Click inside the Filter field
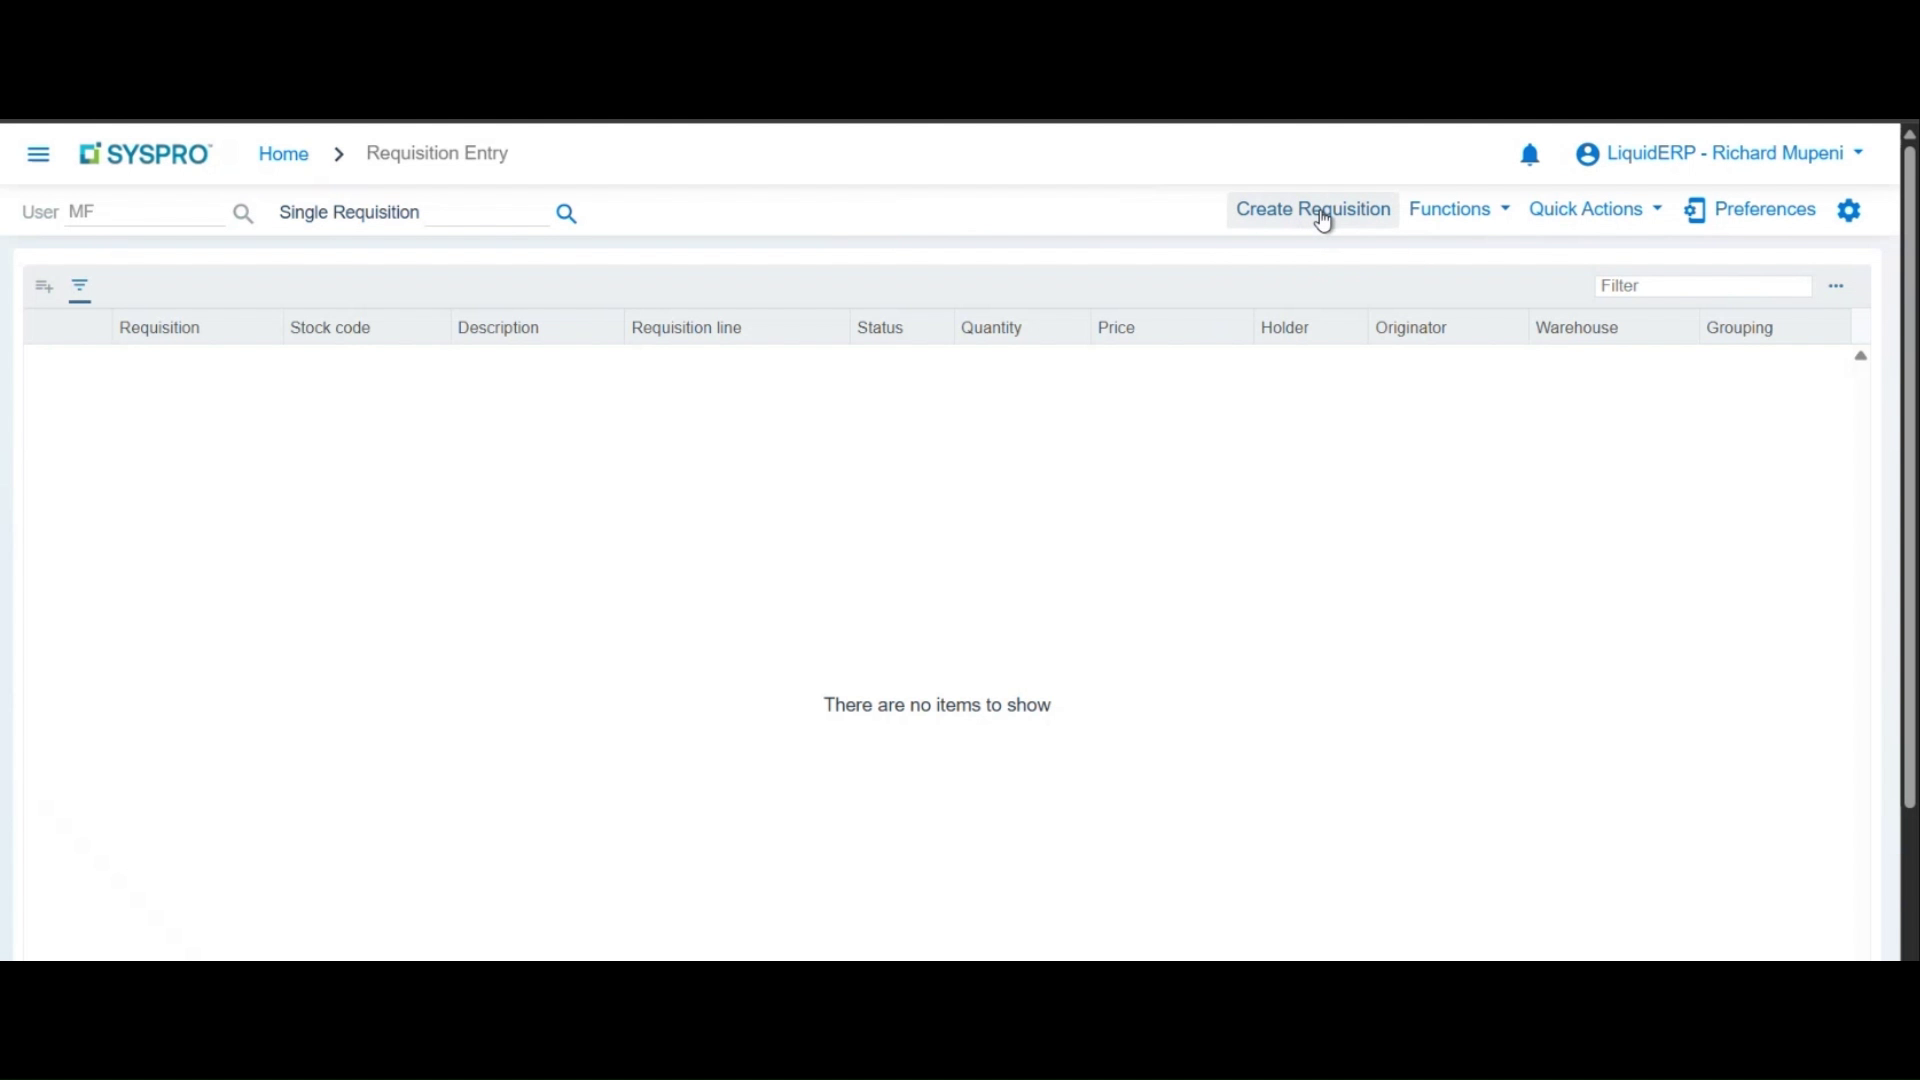This screenshot has width=1920, height=1080. 1700,285
